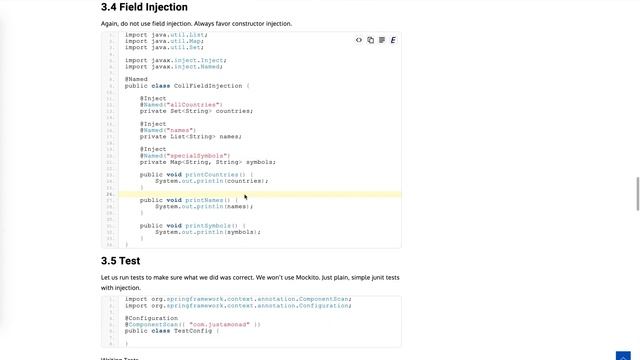640x360 pixels.
Task: Click the ComponentScan import line in test code
Action: click(x=238, y=299)
